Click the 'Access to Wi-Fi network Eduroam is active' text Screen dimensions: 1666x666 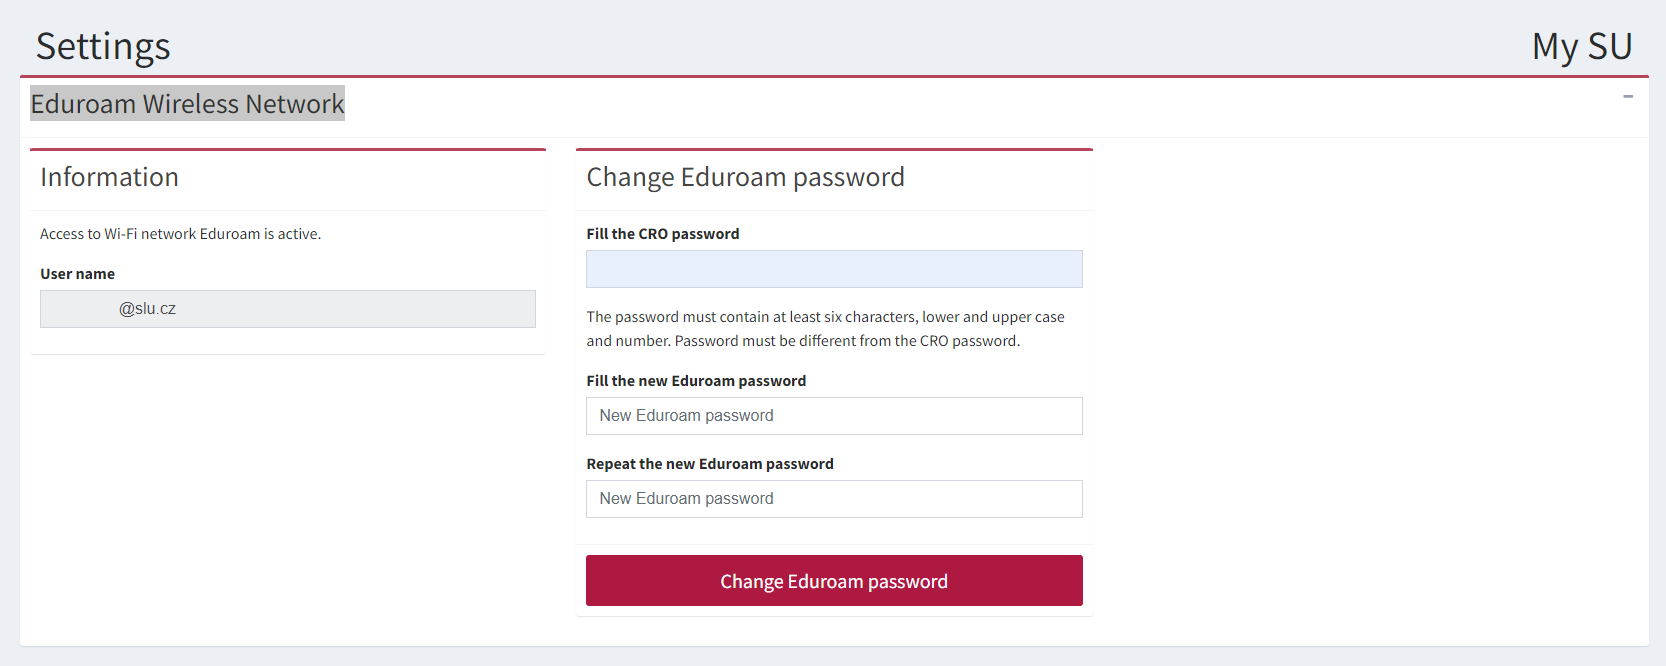(180, 234)
